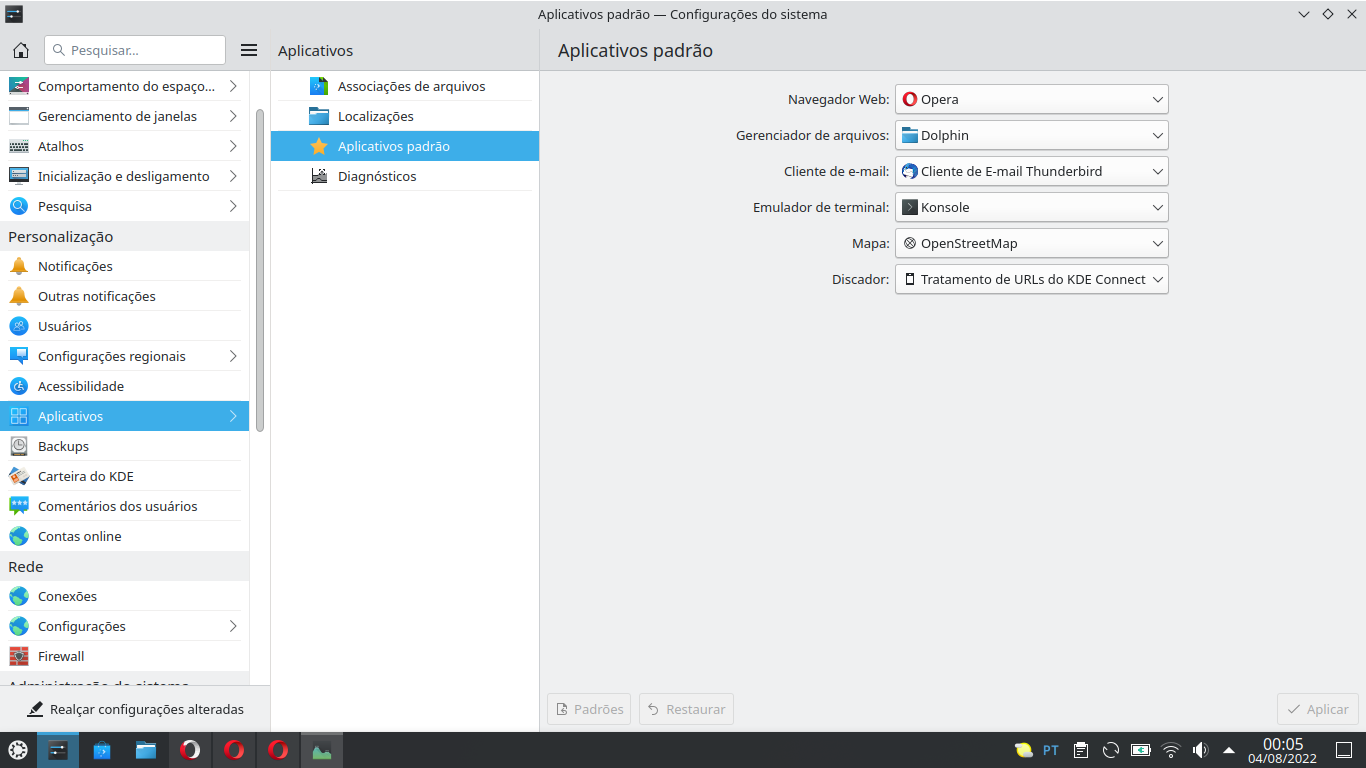This screenshot has width=1366, height=768.
Task: Open Dolphin file manager from taskbar
Action: click(146, 750)
